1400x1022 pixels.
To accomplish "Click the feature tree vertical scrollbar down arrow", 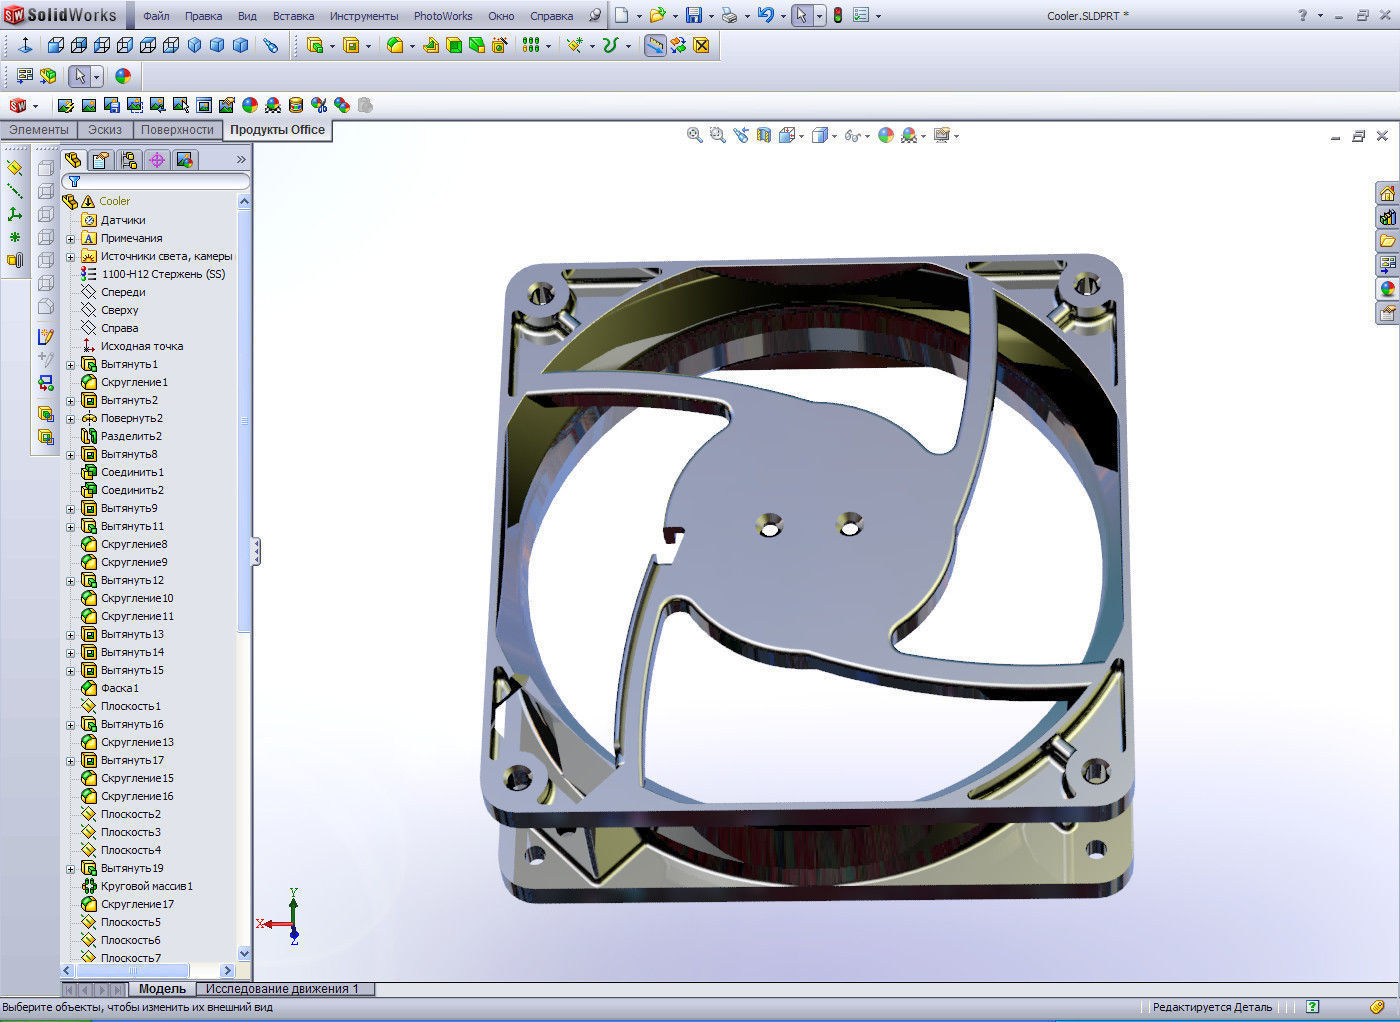I will click(244, 953).
